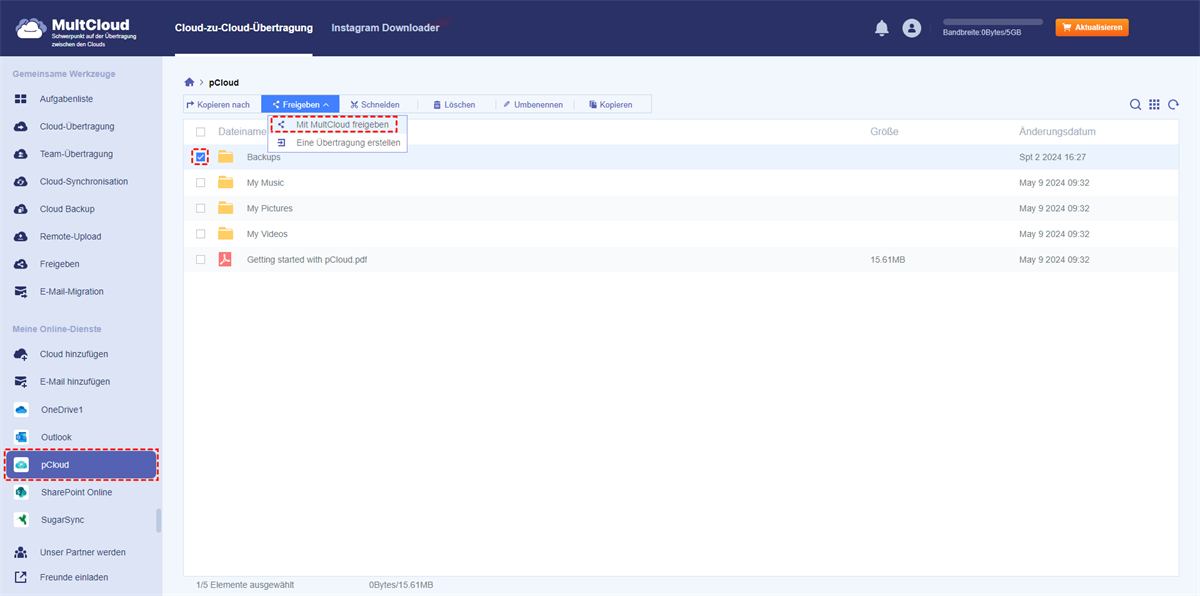Click the Backups folder icon
Screen dimensions: 1200x596
click(x=226, y=157)
